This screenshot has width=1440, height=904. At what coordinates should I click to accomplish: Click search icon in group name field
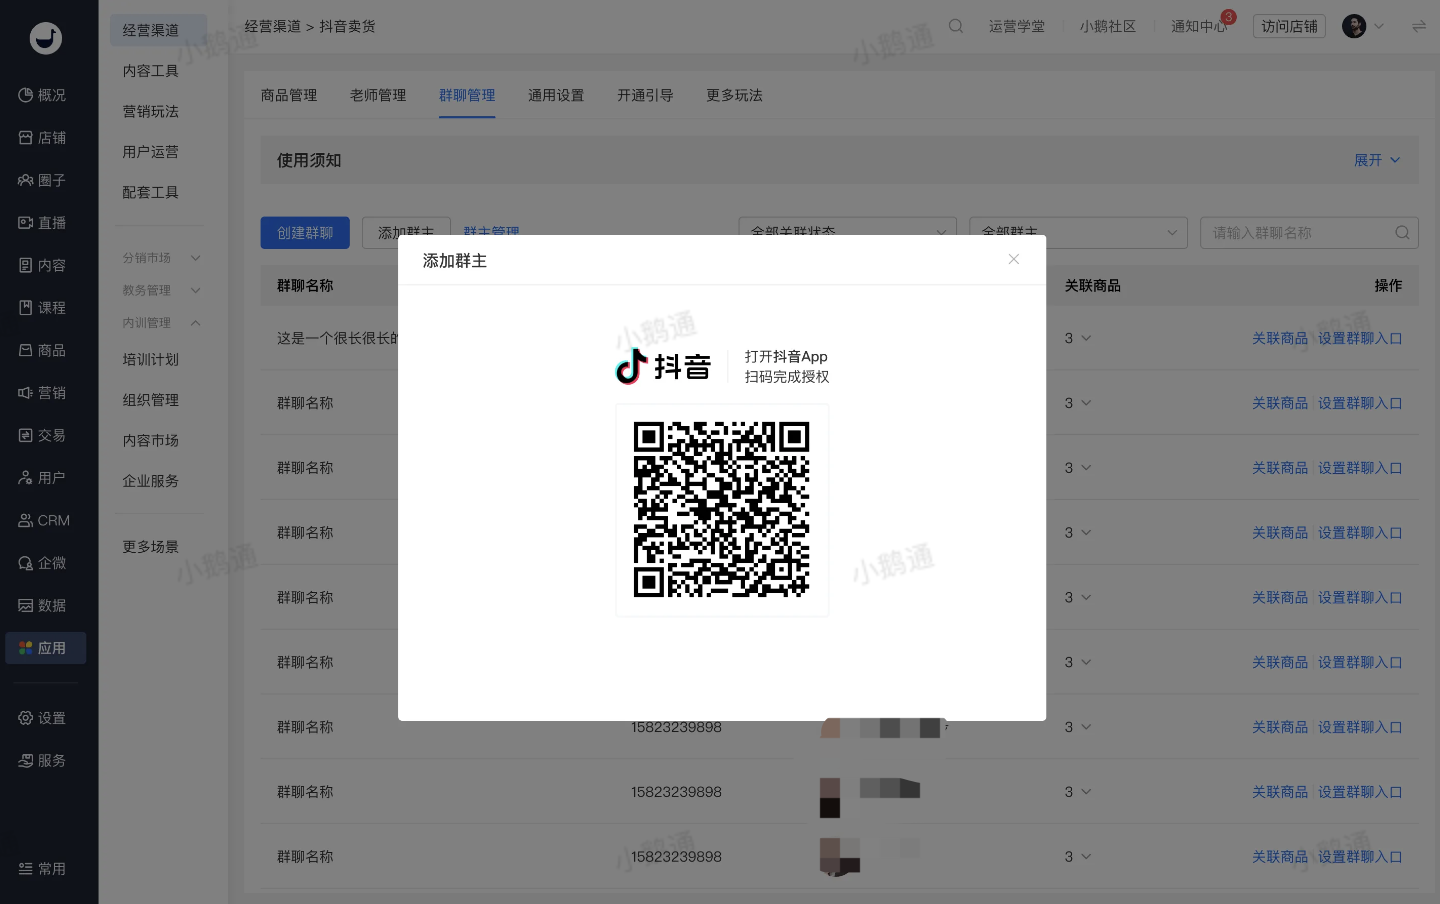(x=1402, y=233)
